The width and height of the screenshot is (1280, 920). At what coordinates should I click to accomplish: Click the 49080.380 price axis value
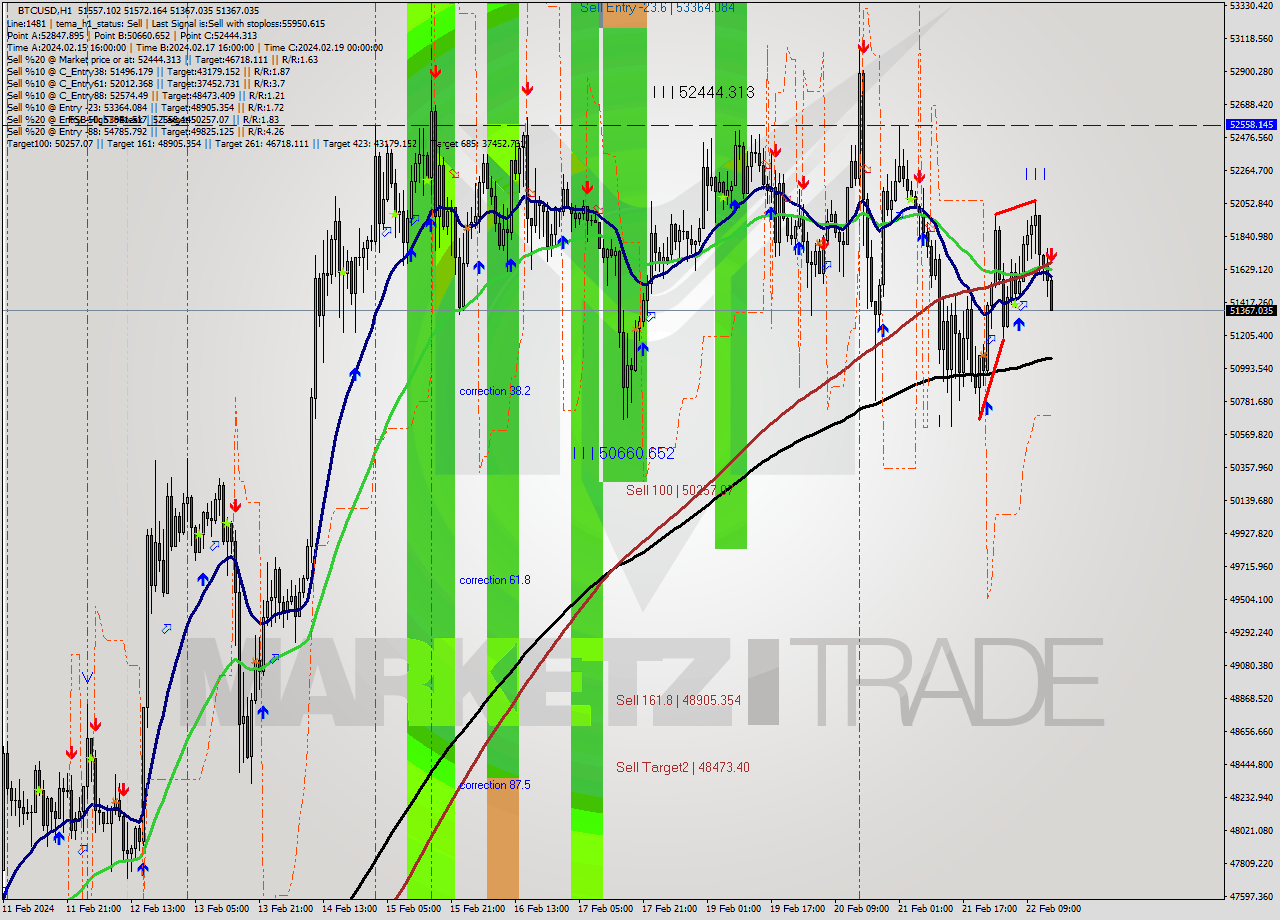pos(1251,665)
